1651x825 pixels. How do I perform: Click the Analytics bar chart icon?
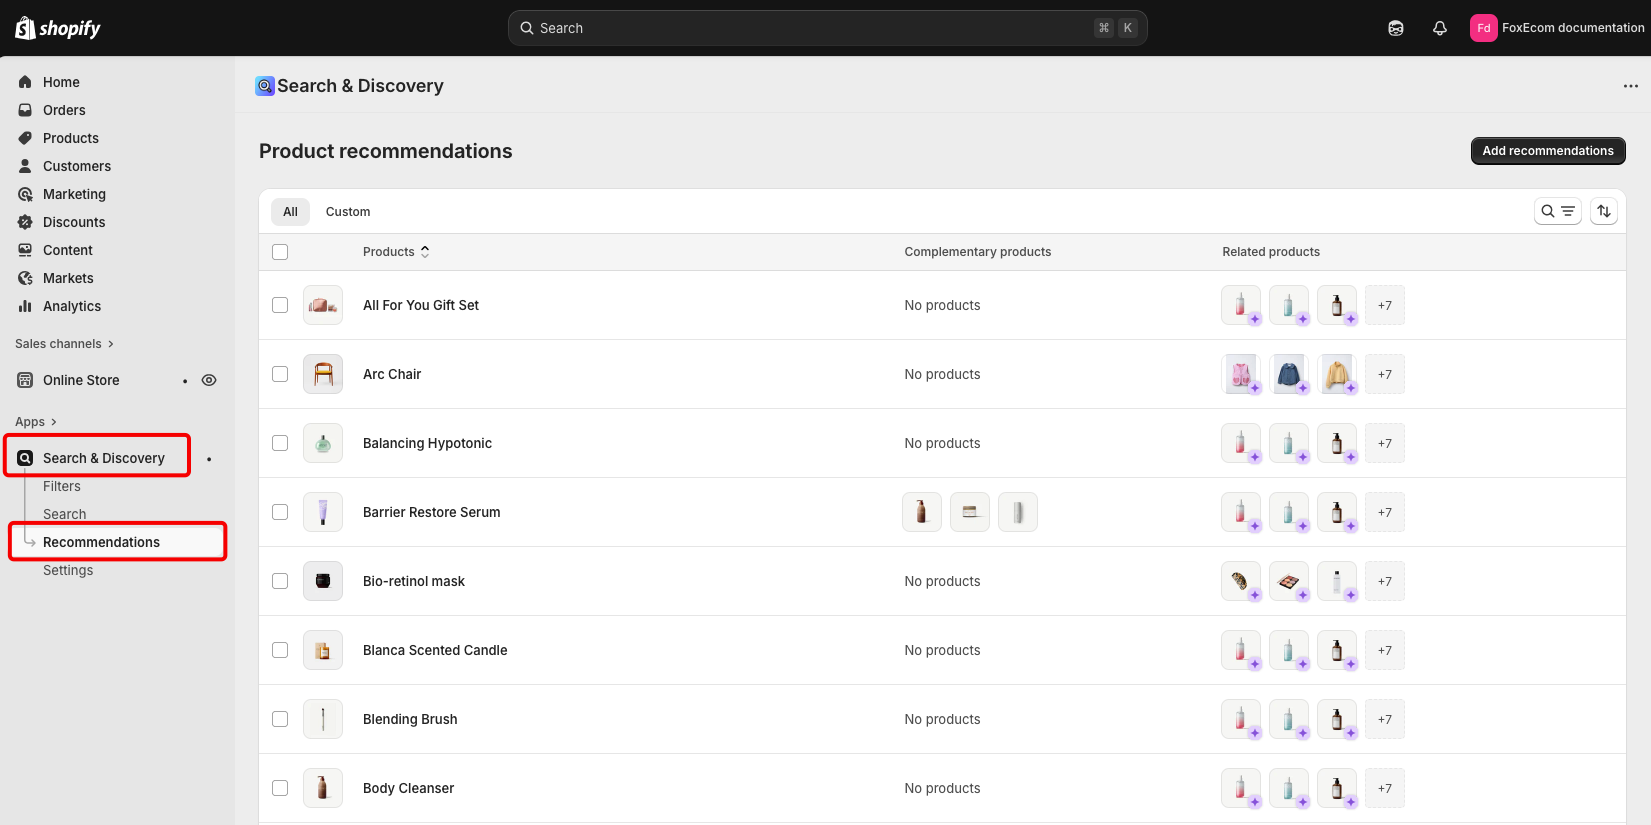tap(25, 306)
